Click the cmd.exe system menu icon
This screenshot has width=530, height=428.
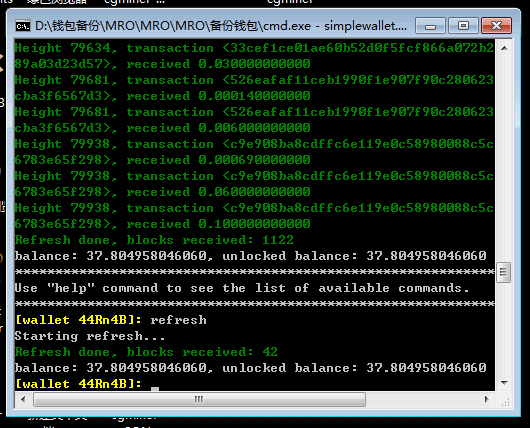[23, 26]
